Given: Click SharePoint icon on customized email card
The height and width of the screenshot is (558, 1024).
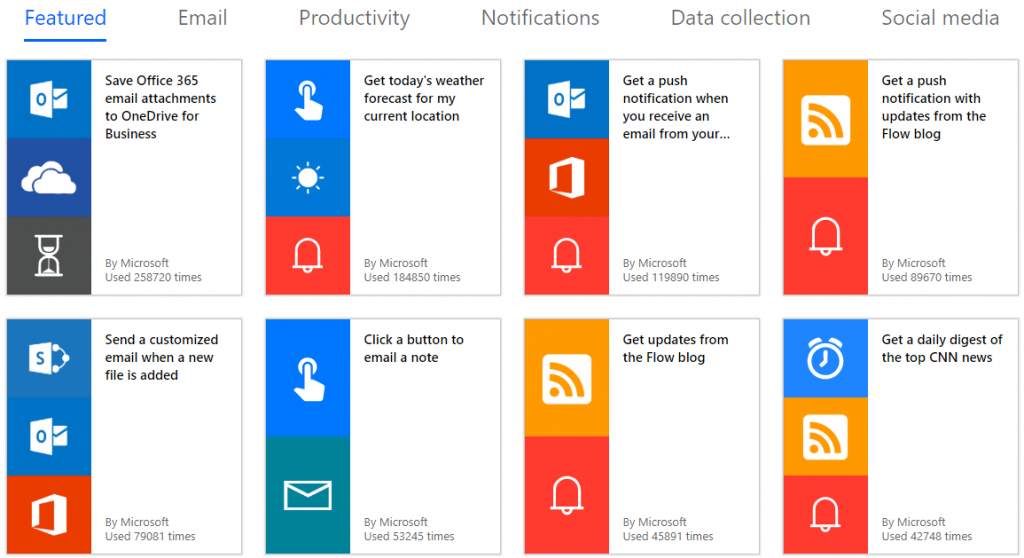Looking at the screenshot, I should tap(49, 358).
